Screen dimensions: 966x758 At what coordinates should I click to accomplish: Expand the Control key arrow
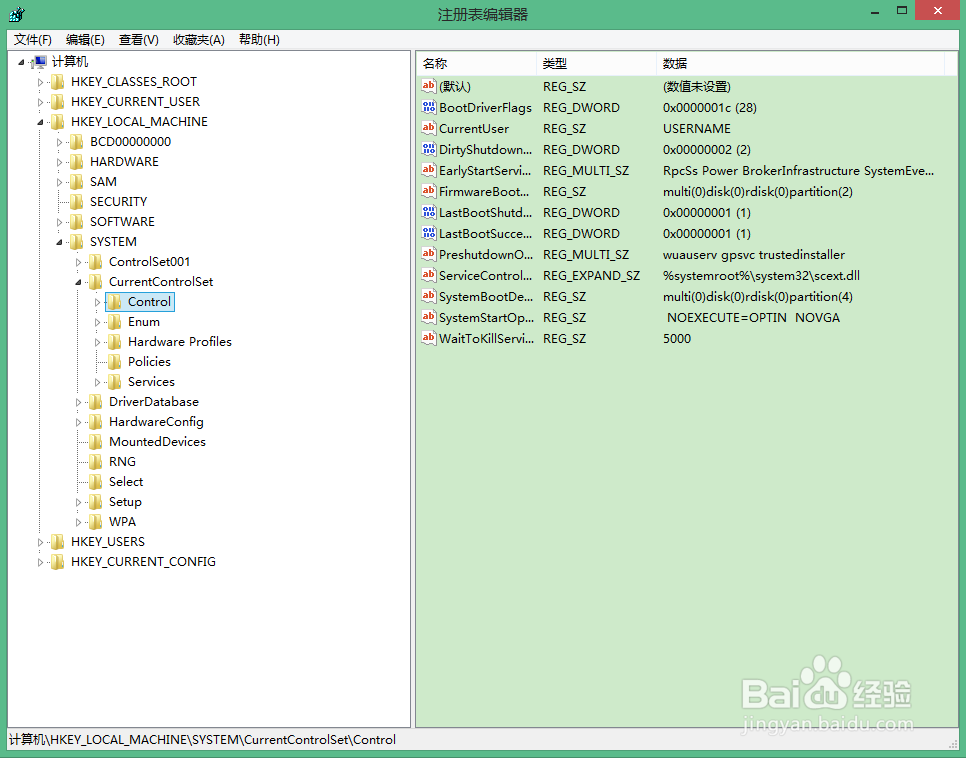click(x=98, y=303)
